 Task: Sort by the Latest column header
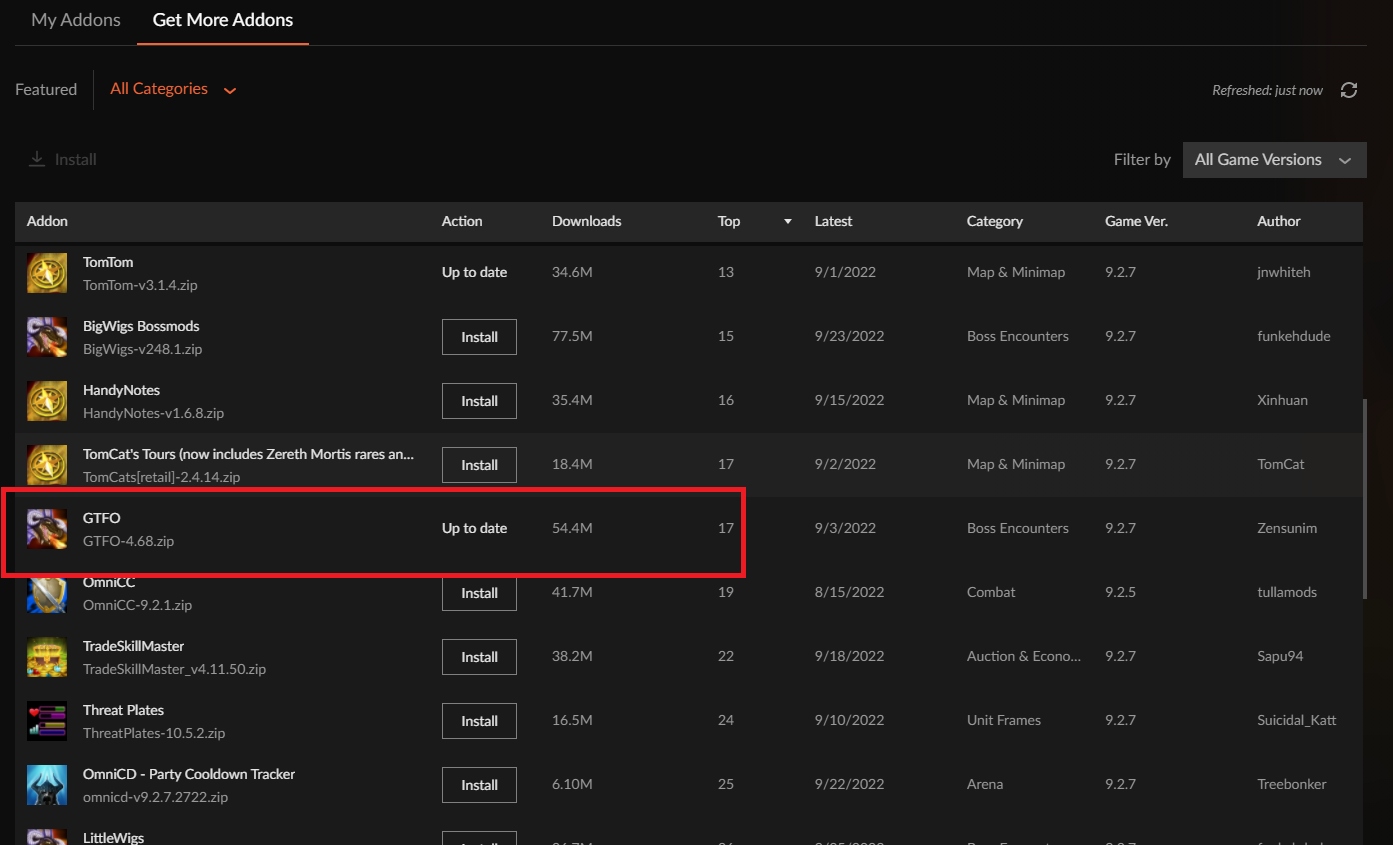833,221
